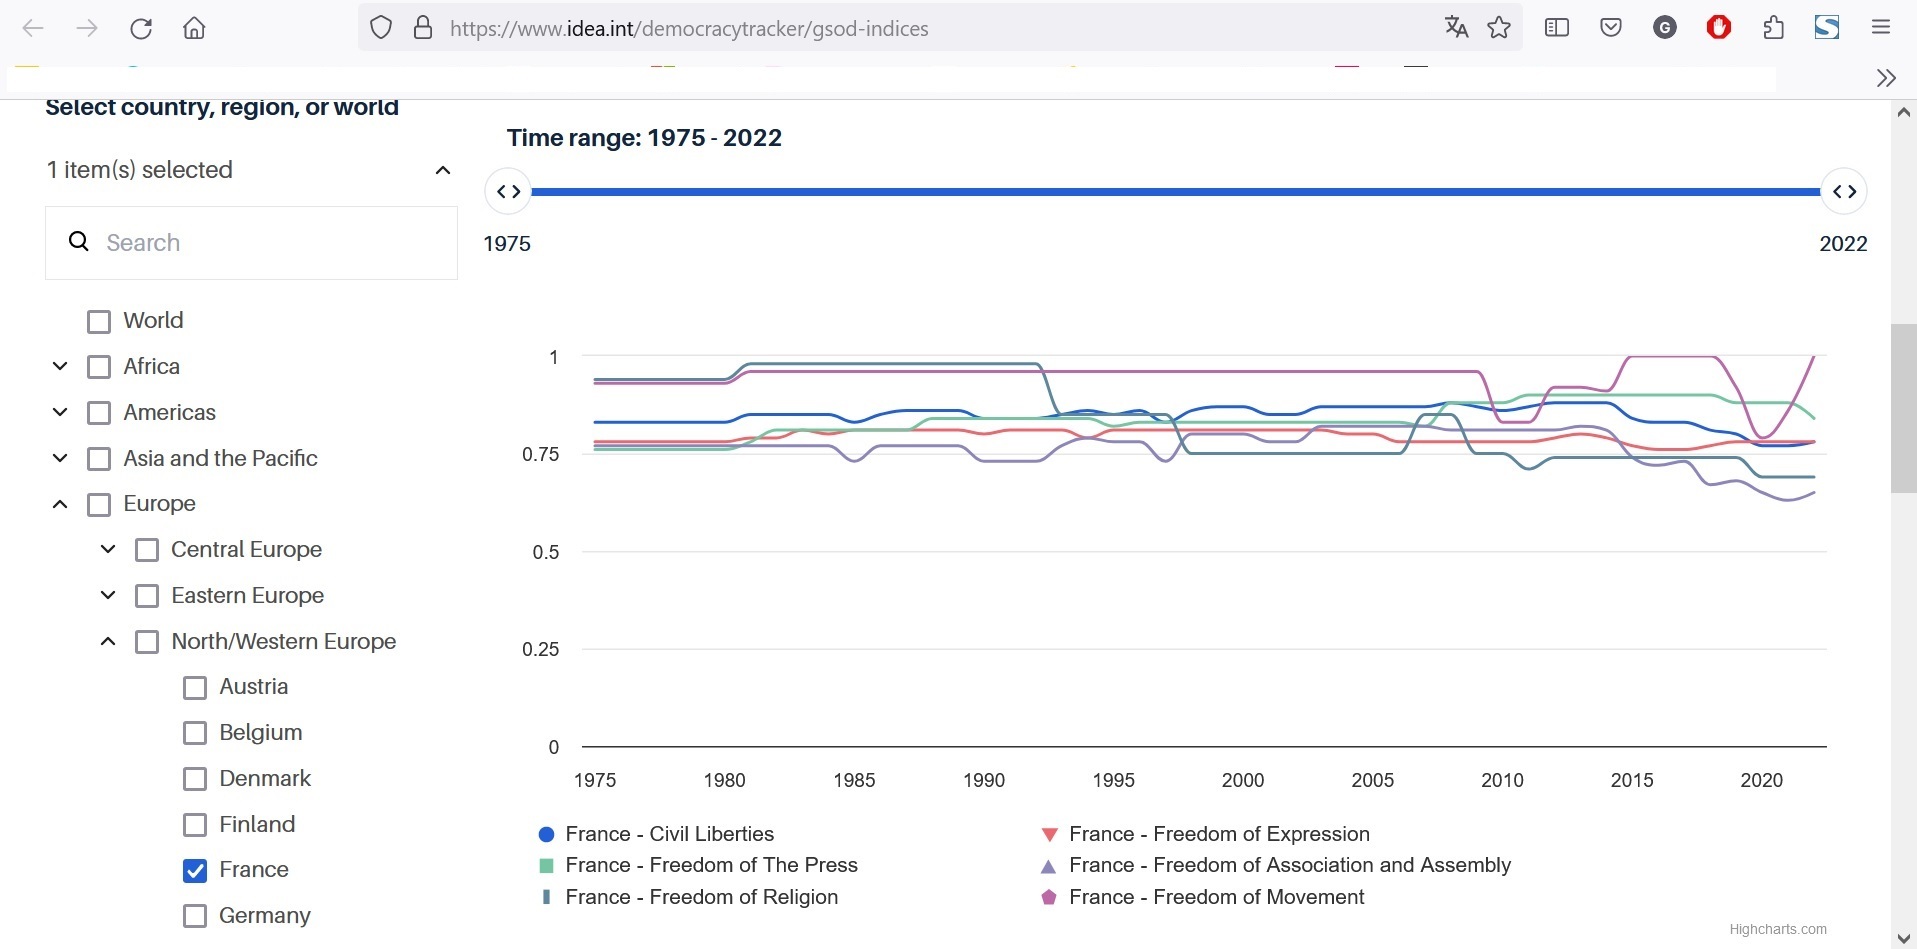
Task: Click the blue S extension icon
Action: (x=1827, y=28)
